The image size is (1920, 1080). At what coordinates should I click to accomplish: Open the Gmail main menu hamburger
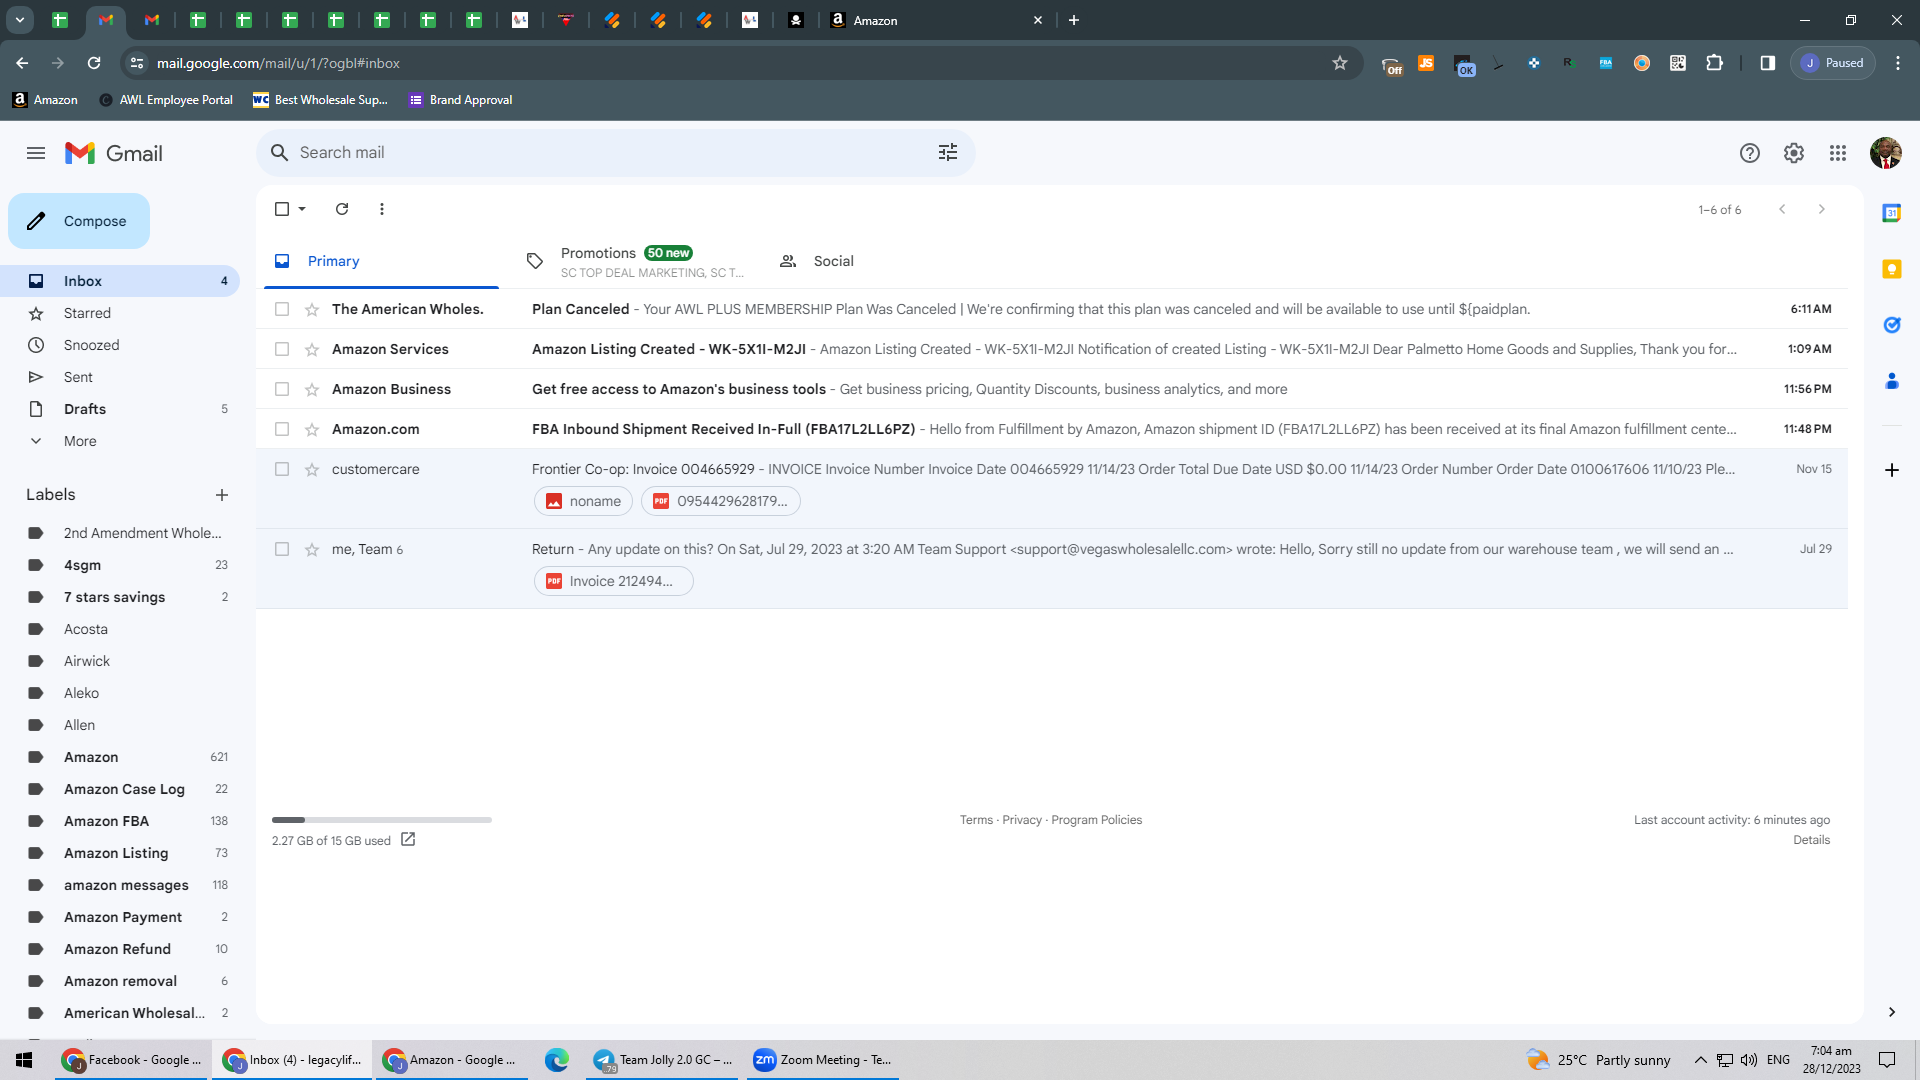tap(36, 153)
